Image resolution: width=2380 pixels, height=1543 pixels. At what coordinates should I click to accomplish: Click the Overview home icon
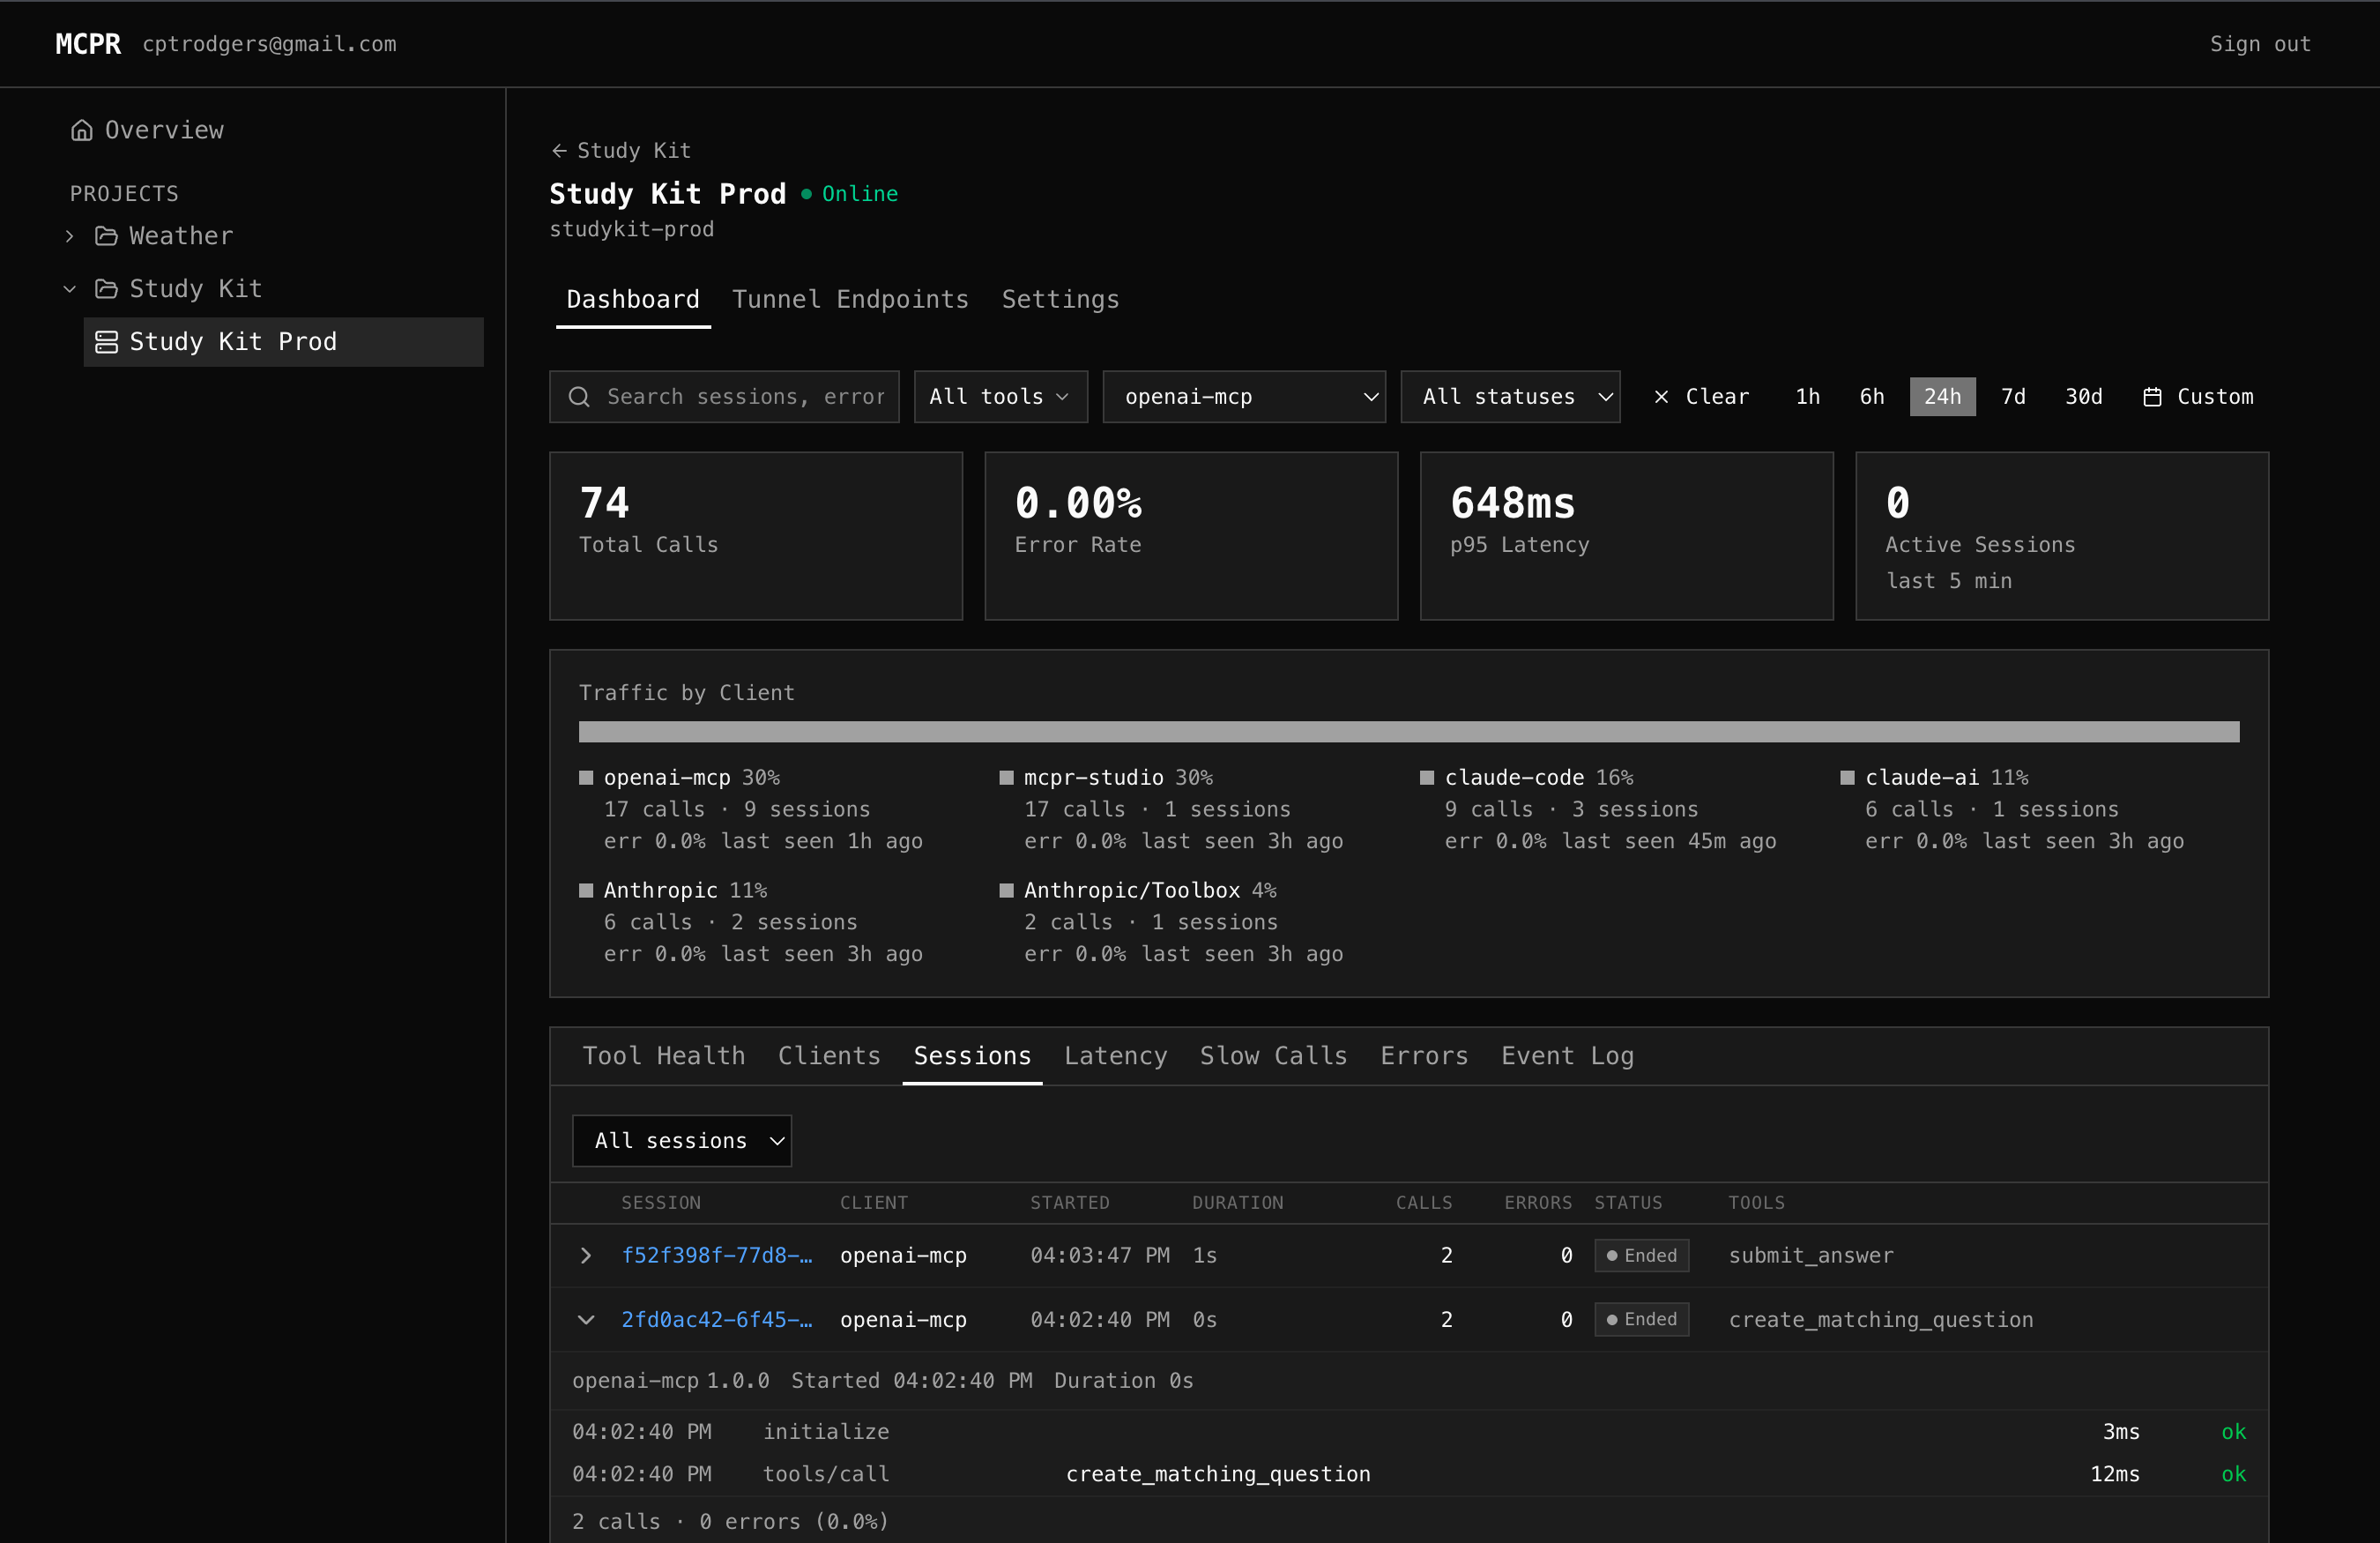(x=82, y=129)
